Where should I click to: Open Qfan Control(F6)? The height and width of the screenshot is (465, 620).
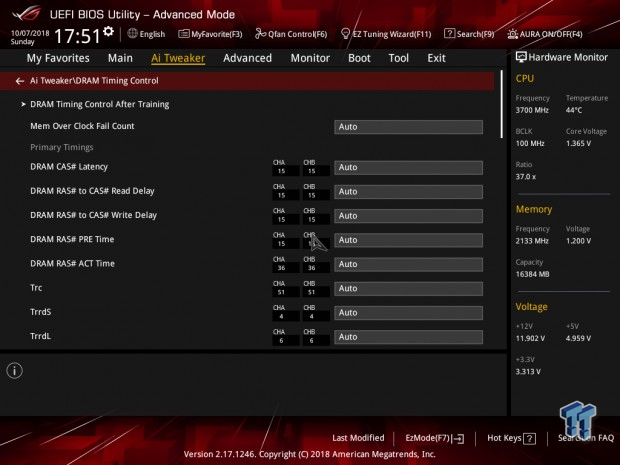(291, 34)
